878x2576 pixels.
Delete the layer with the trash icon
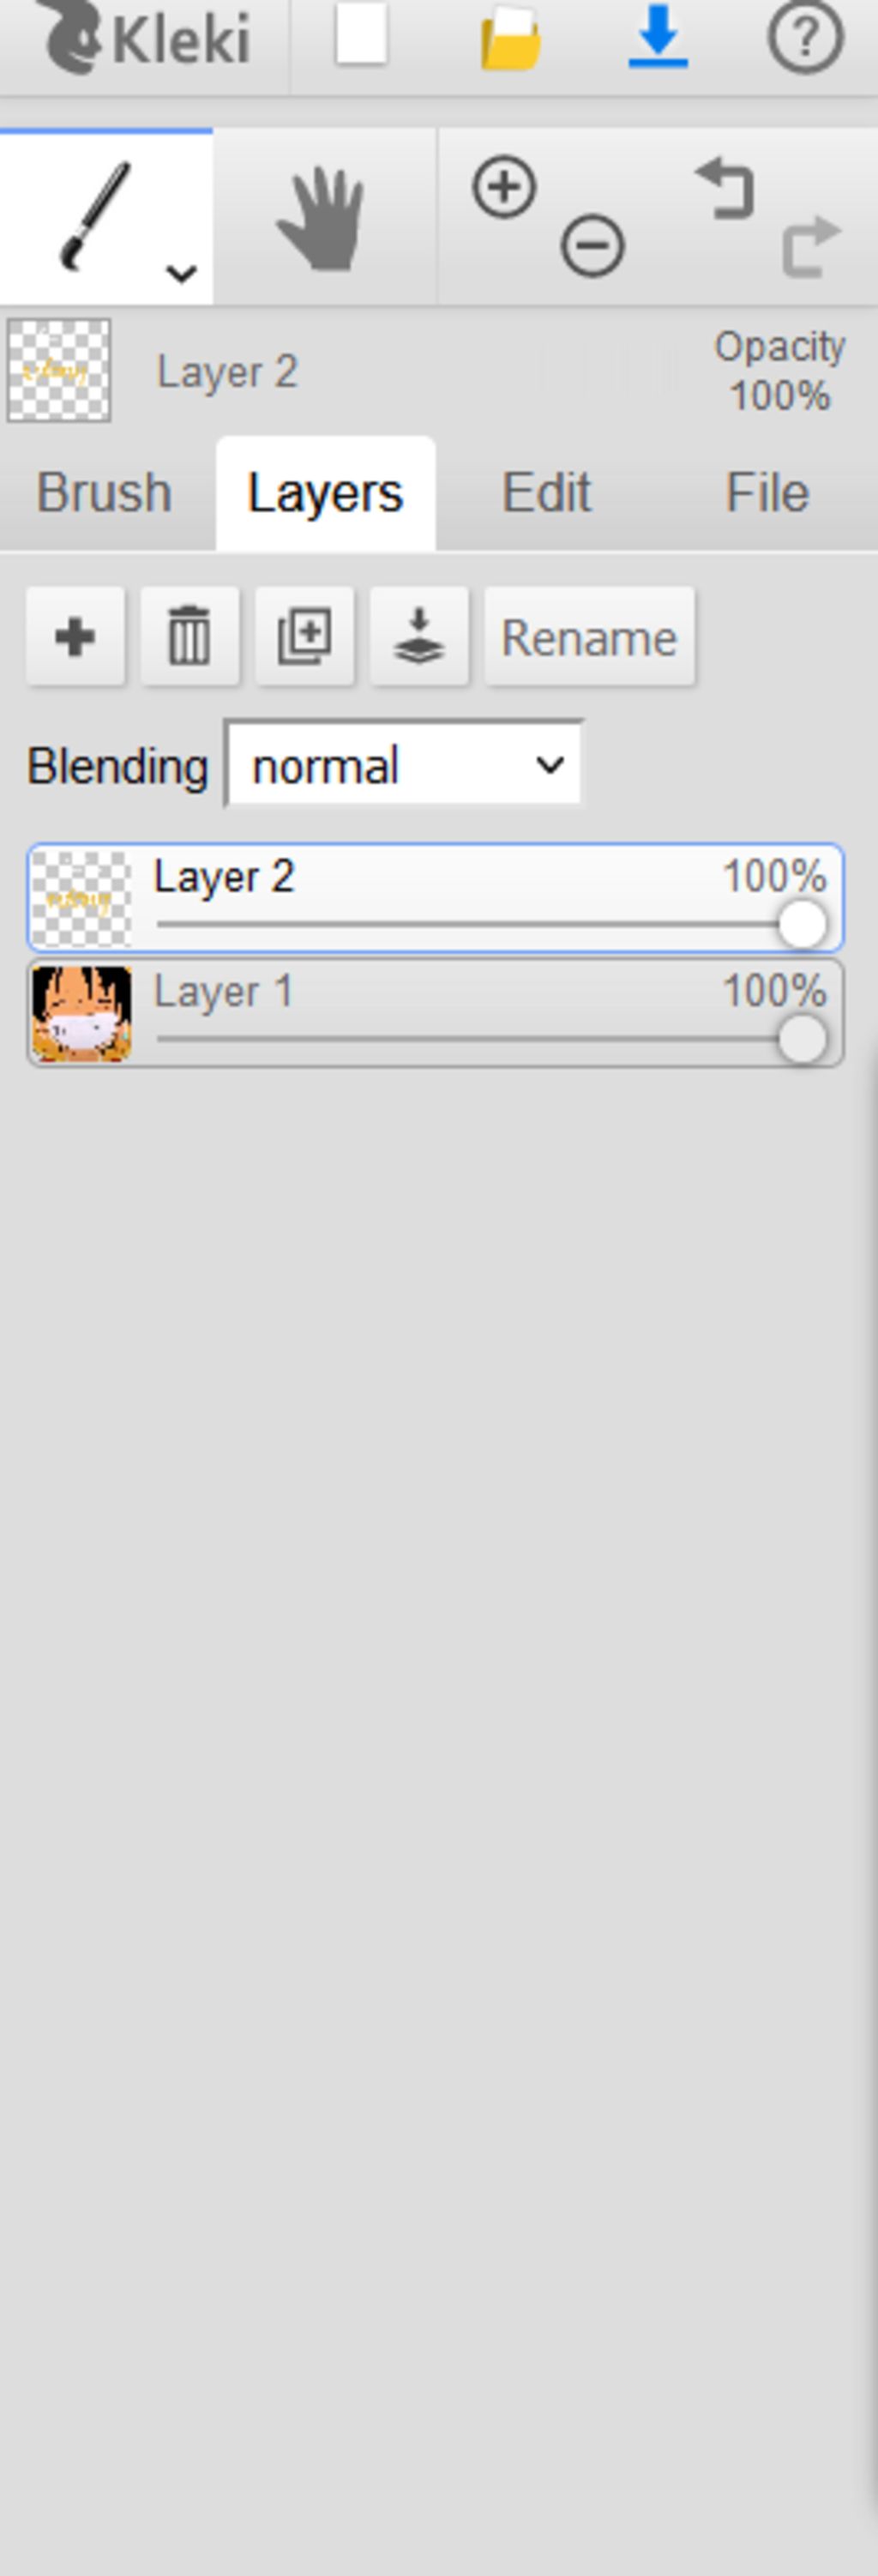click(190, 636)
